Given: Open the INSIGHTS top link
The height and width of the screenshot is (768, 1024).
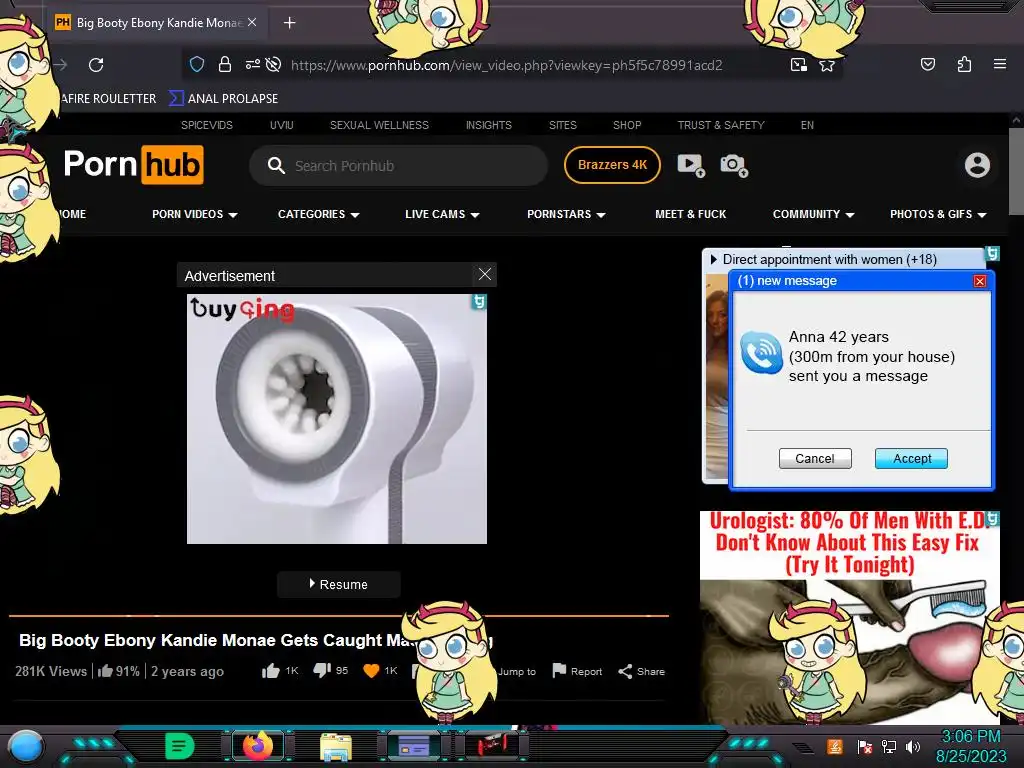Looking at the screenshot, I should coord(488,125).
